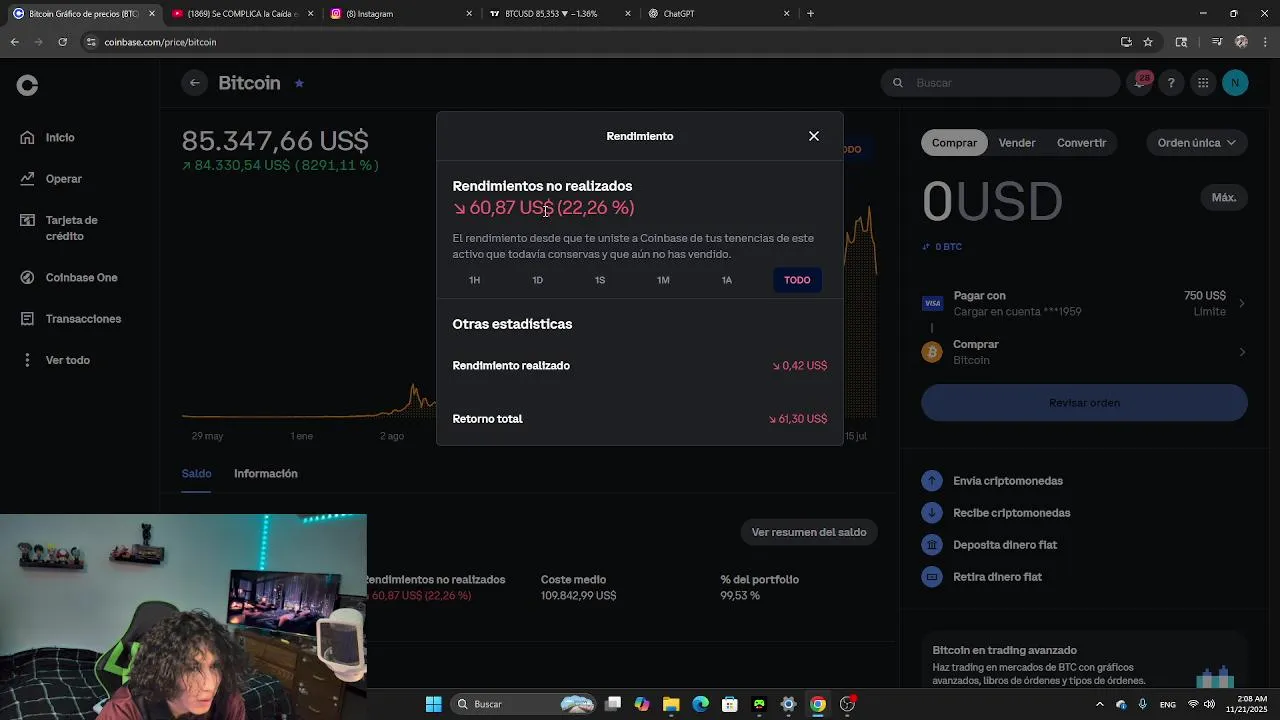Click the Revisar orden button

click(1084, 403)
